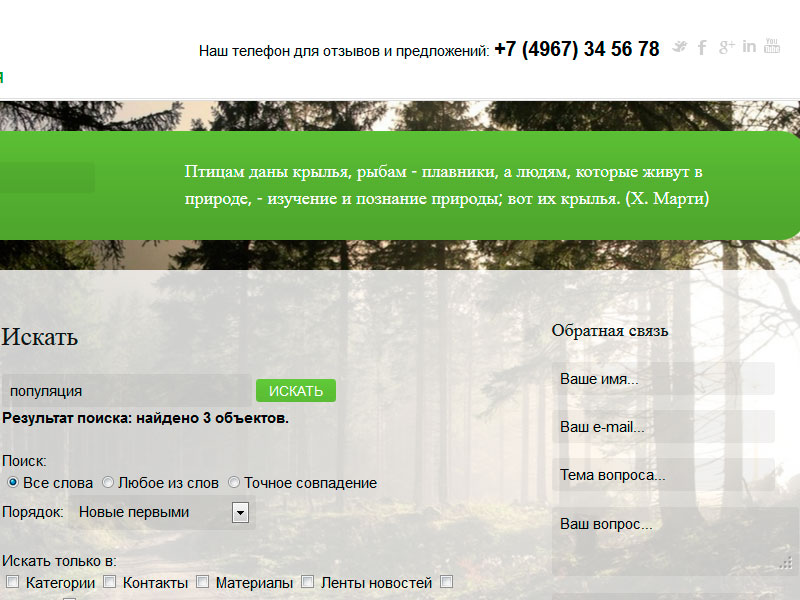Viewport: 800px width, 600px height.
Task: Check the 'Материалы' filter checkbox
Action: 202,582
